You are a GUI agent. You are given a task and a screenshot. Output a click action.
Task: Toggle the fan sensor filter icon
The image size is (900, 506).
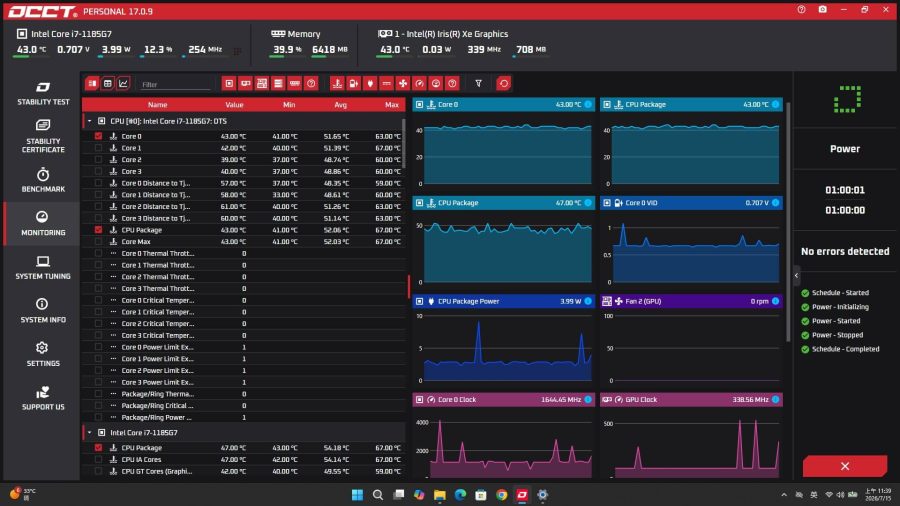tap(403, 84)
